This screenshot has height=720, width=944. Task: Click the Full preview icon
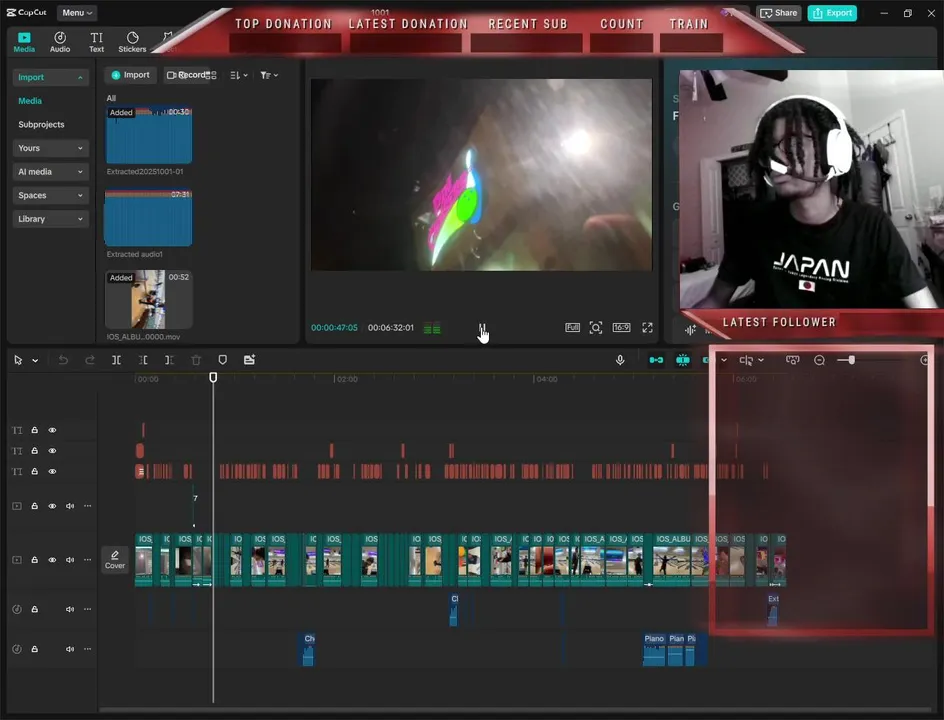[x=572, y=327]
